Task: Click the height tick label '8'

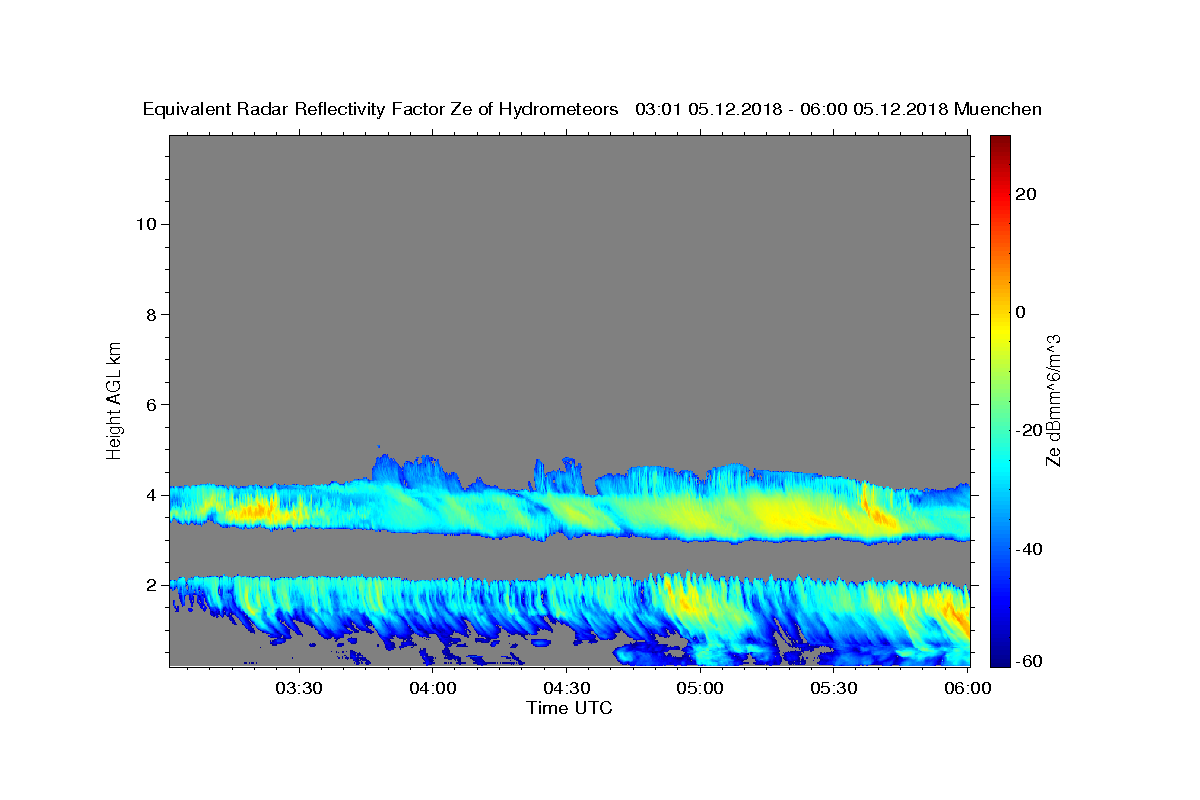Action: coord(151,314)
